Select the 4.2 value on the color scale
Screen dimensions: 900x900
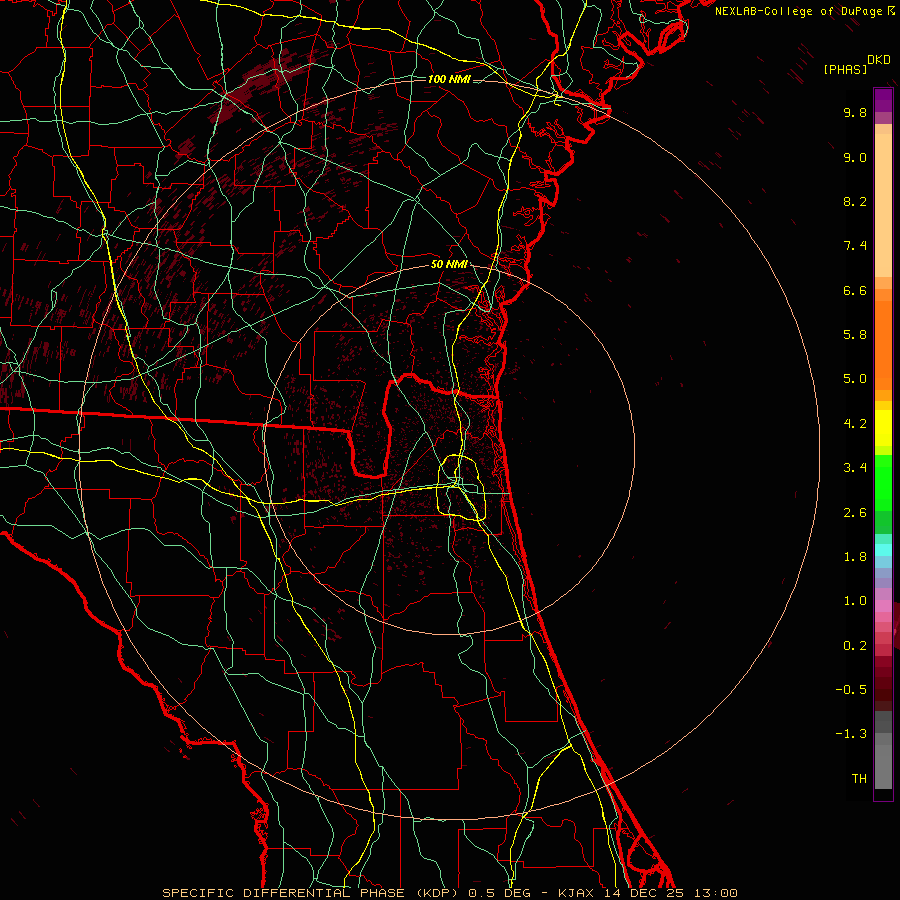tap(855, 424)
